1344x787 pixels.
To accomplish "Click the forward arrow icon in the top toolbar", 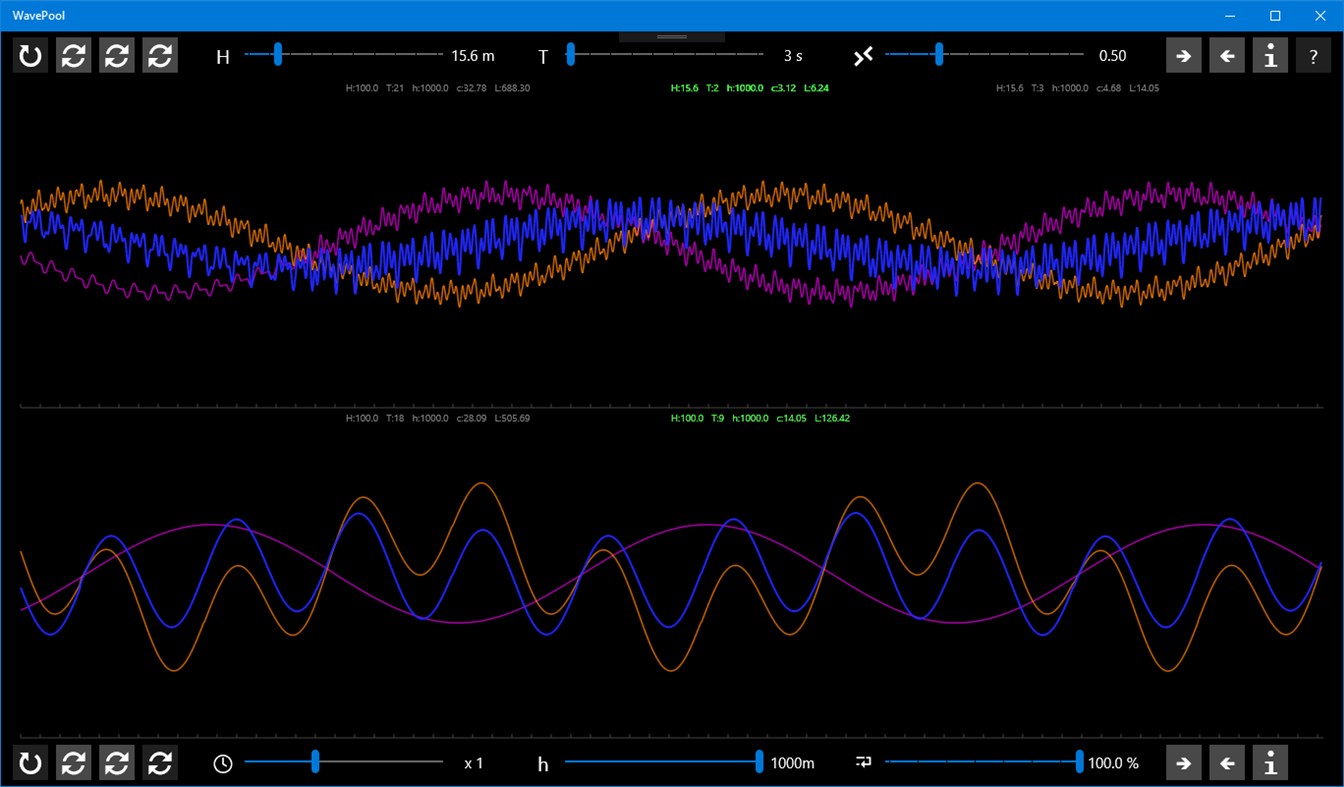I will point(1183,55).
